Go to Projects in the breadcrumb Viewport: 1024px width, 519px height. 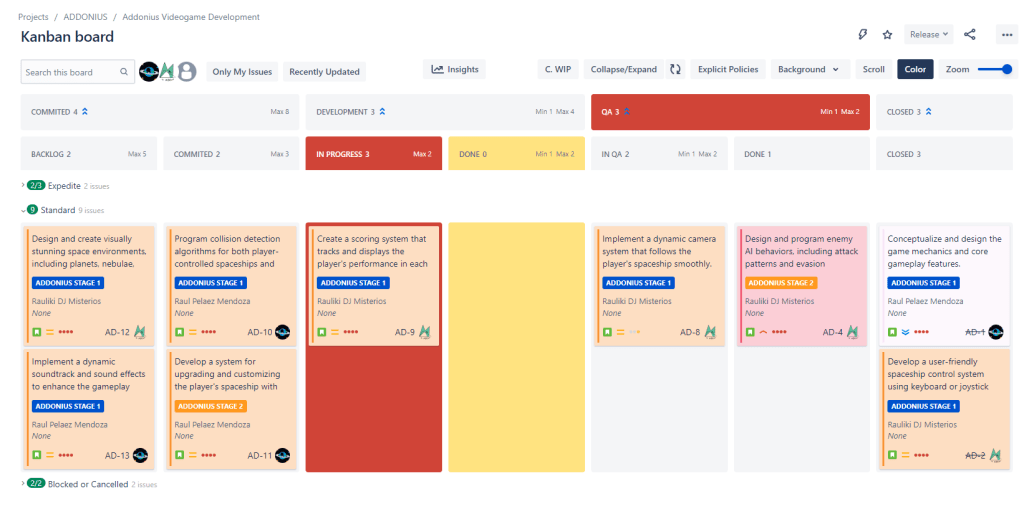[34, 17]
